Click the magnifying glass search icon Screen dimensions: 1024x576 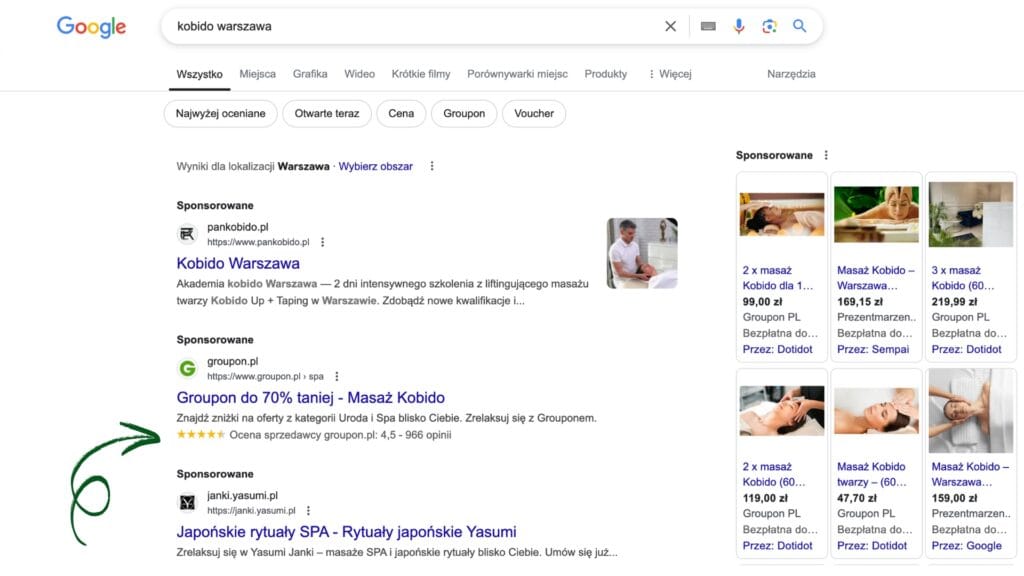pos(799,27)
